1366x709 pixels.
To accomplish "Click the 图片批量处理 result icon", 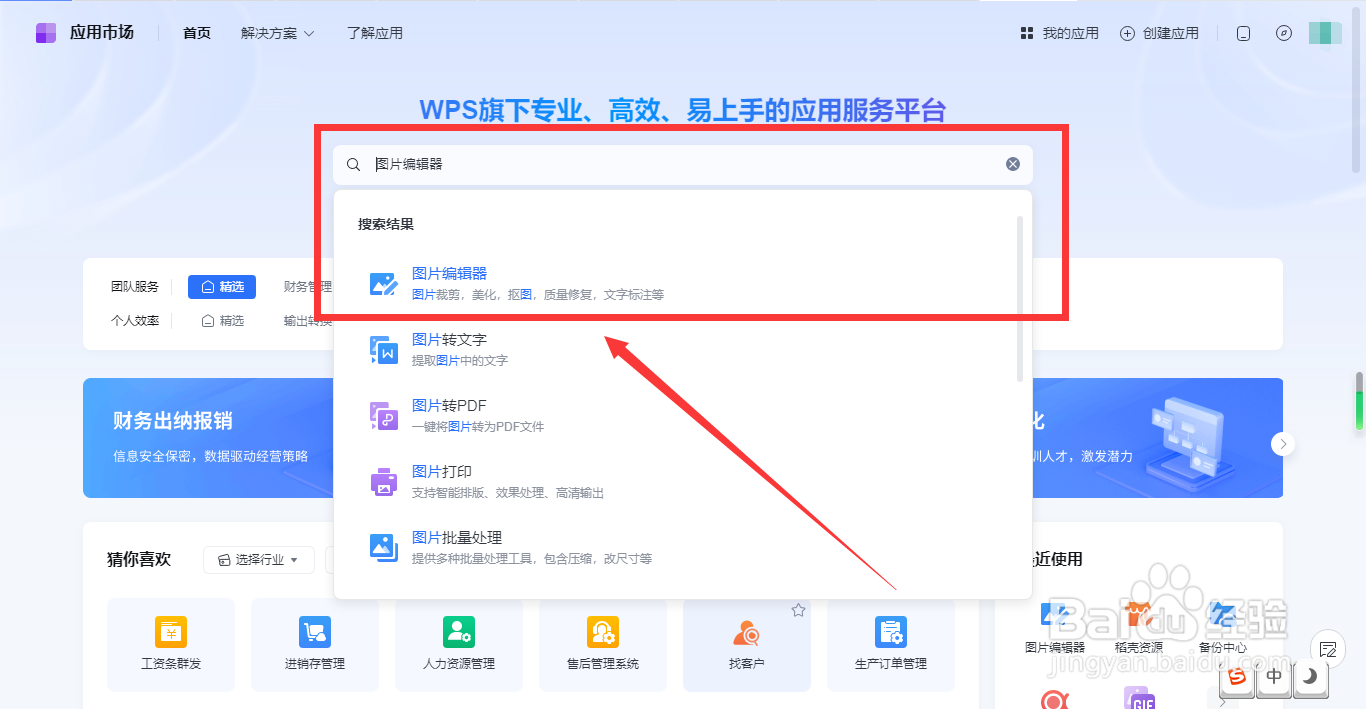I will pos(384,547).
